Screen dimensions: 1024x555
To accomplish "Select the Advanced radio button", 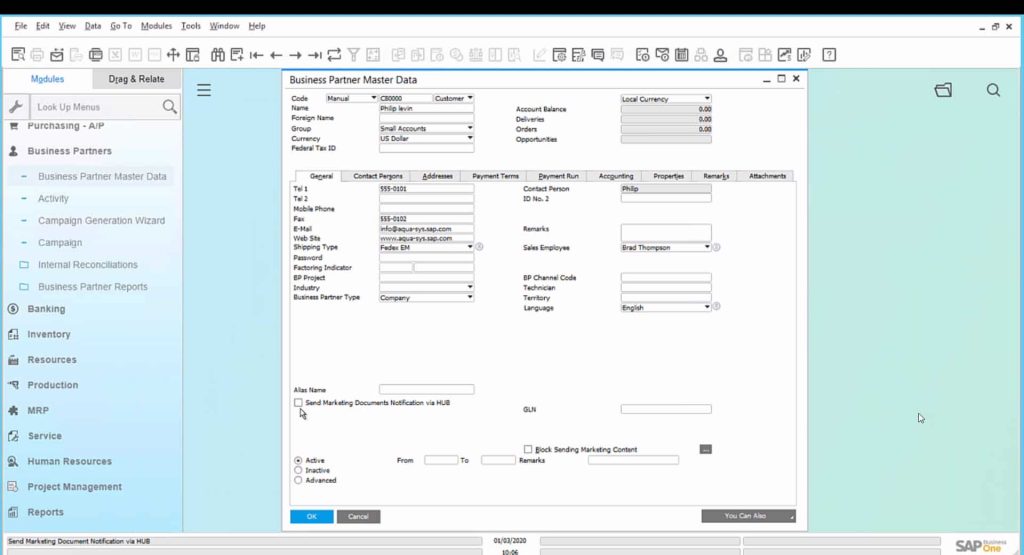I will (298, 480).
